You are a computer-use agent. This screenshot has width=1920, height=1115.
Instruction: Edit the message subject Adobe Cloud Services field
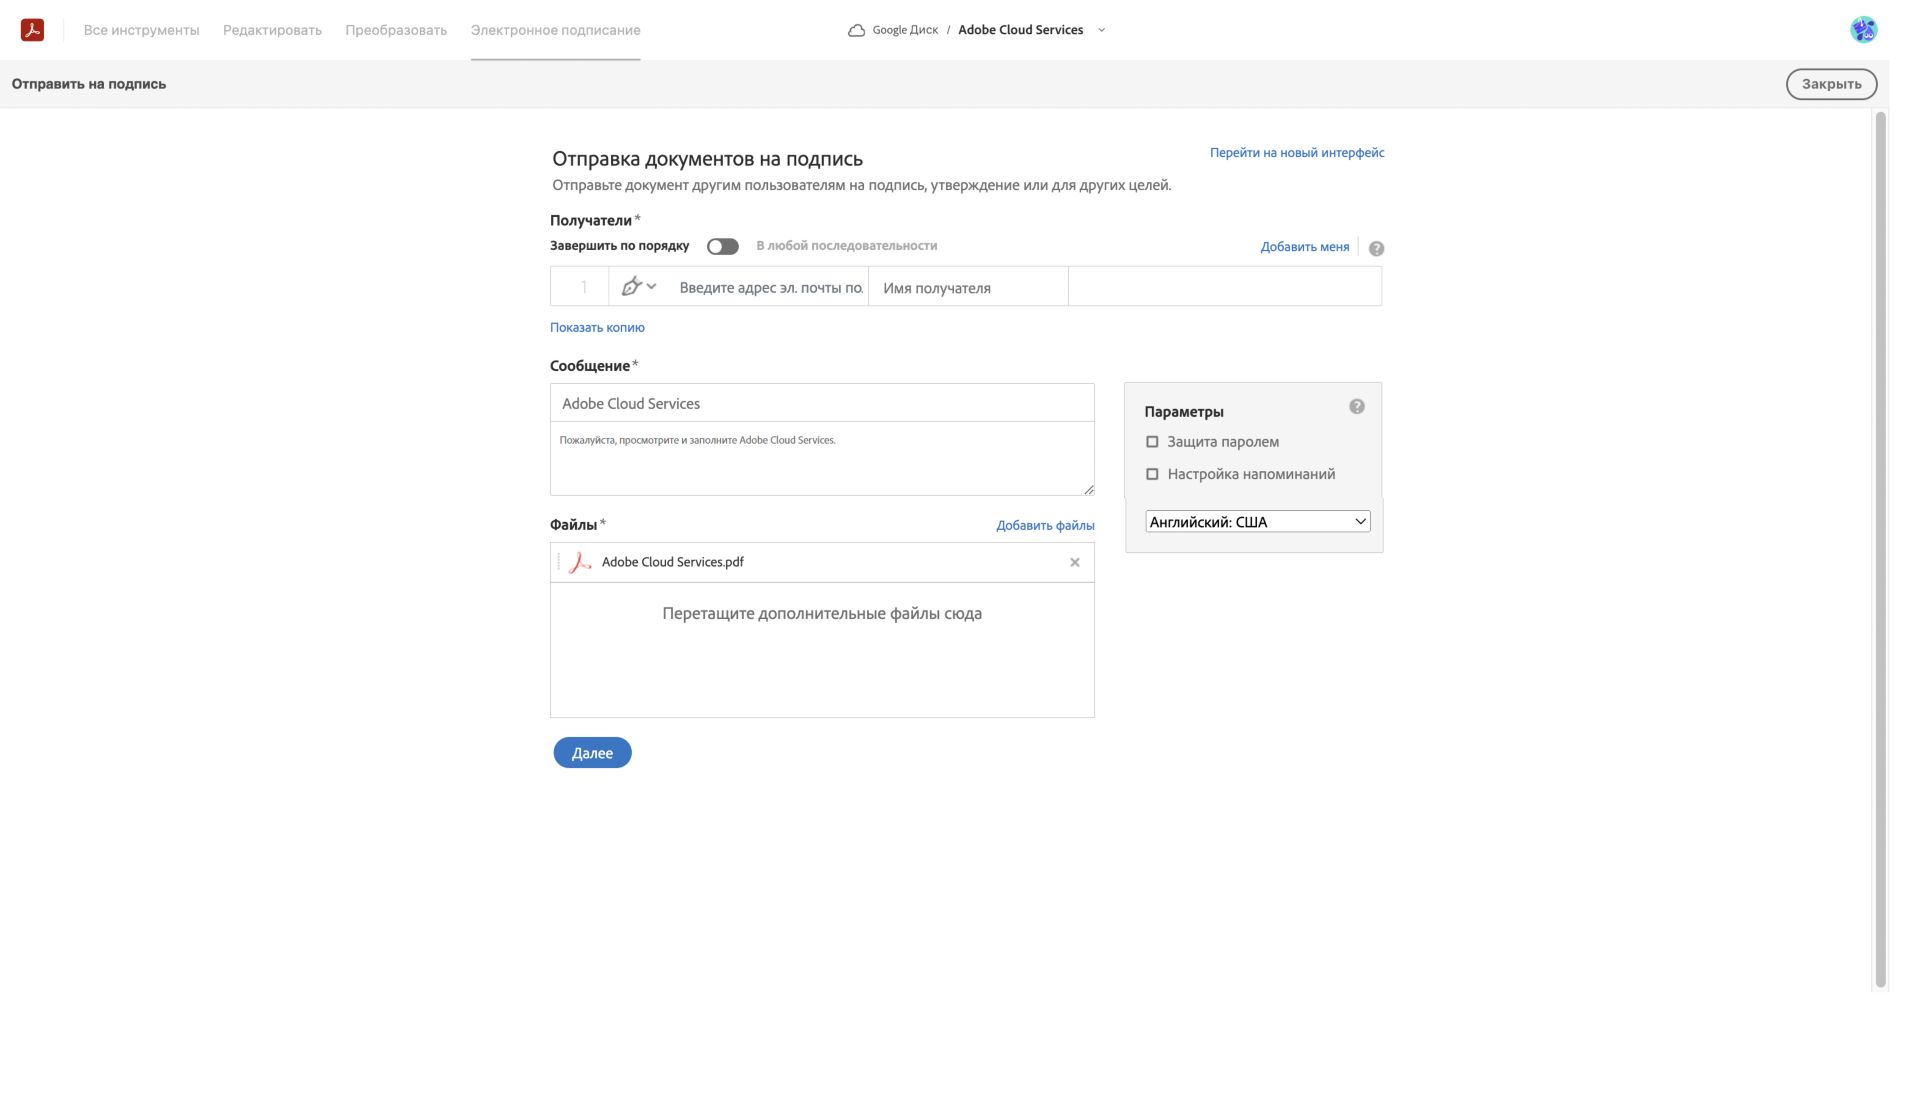[822, 403]
